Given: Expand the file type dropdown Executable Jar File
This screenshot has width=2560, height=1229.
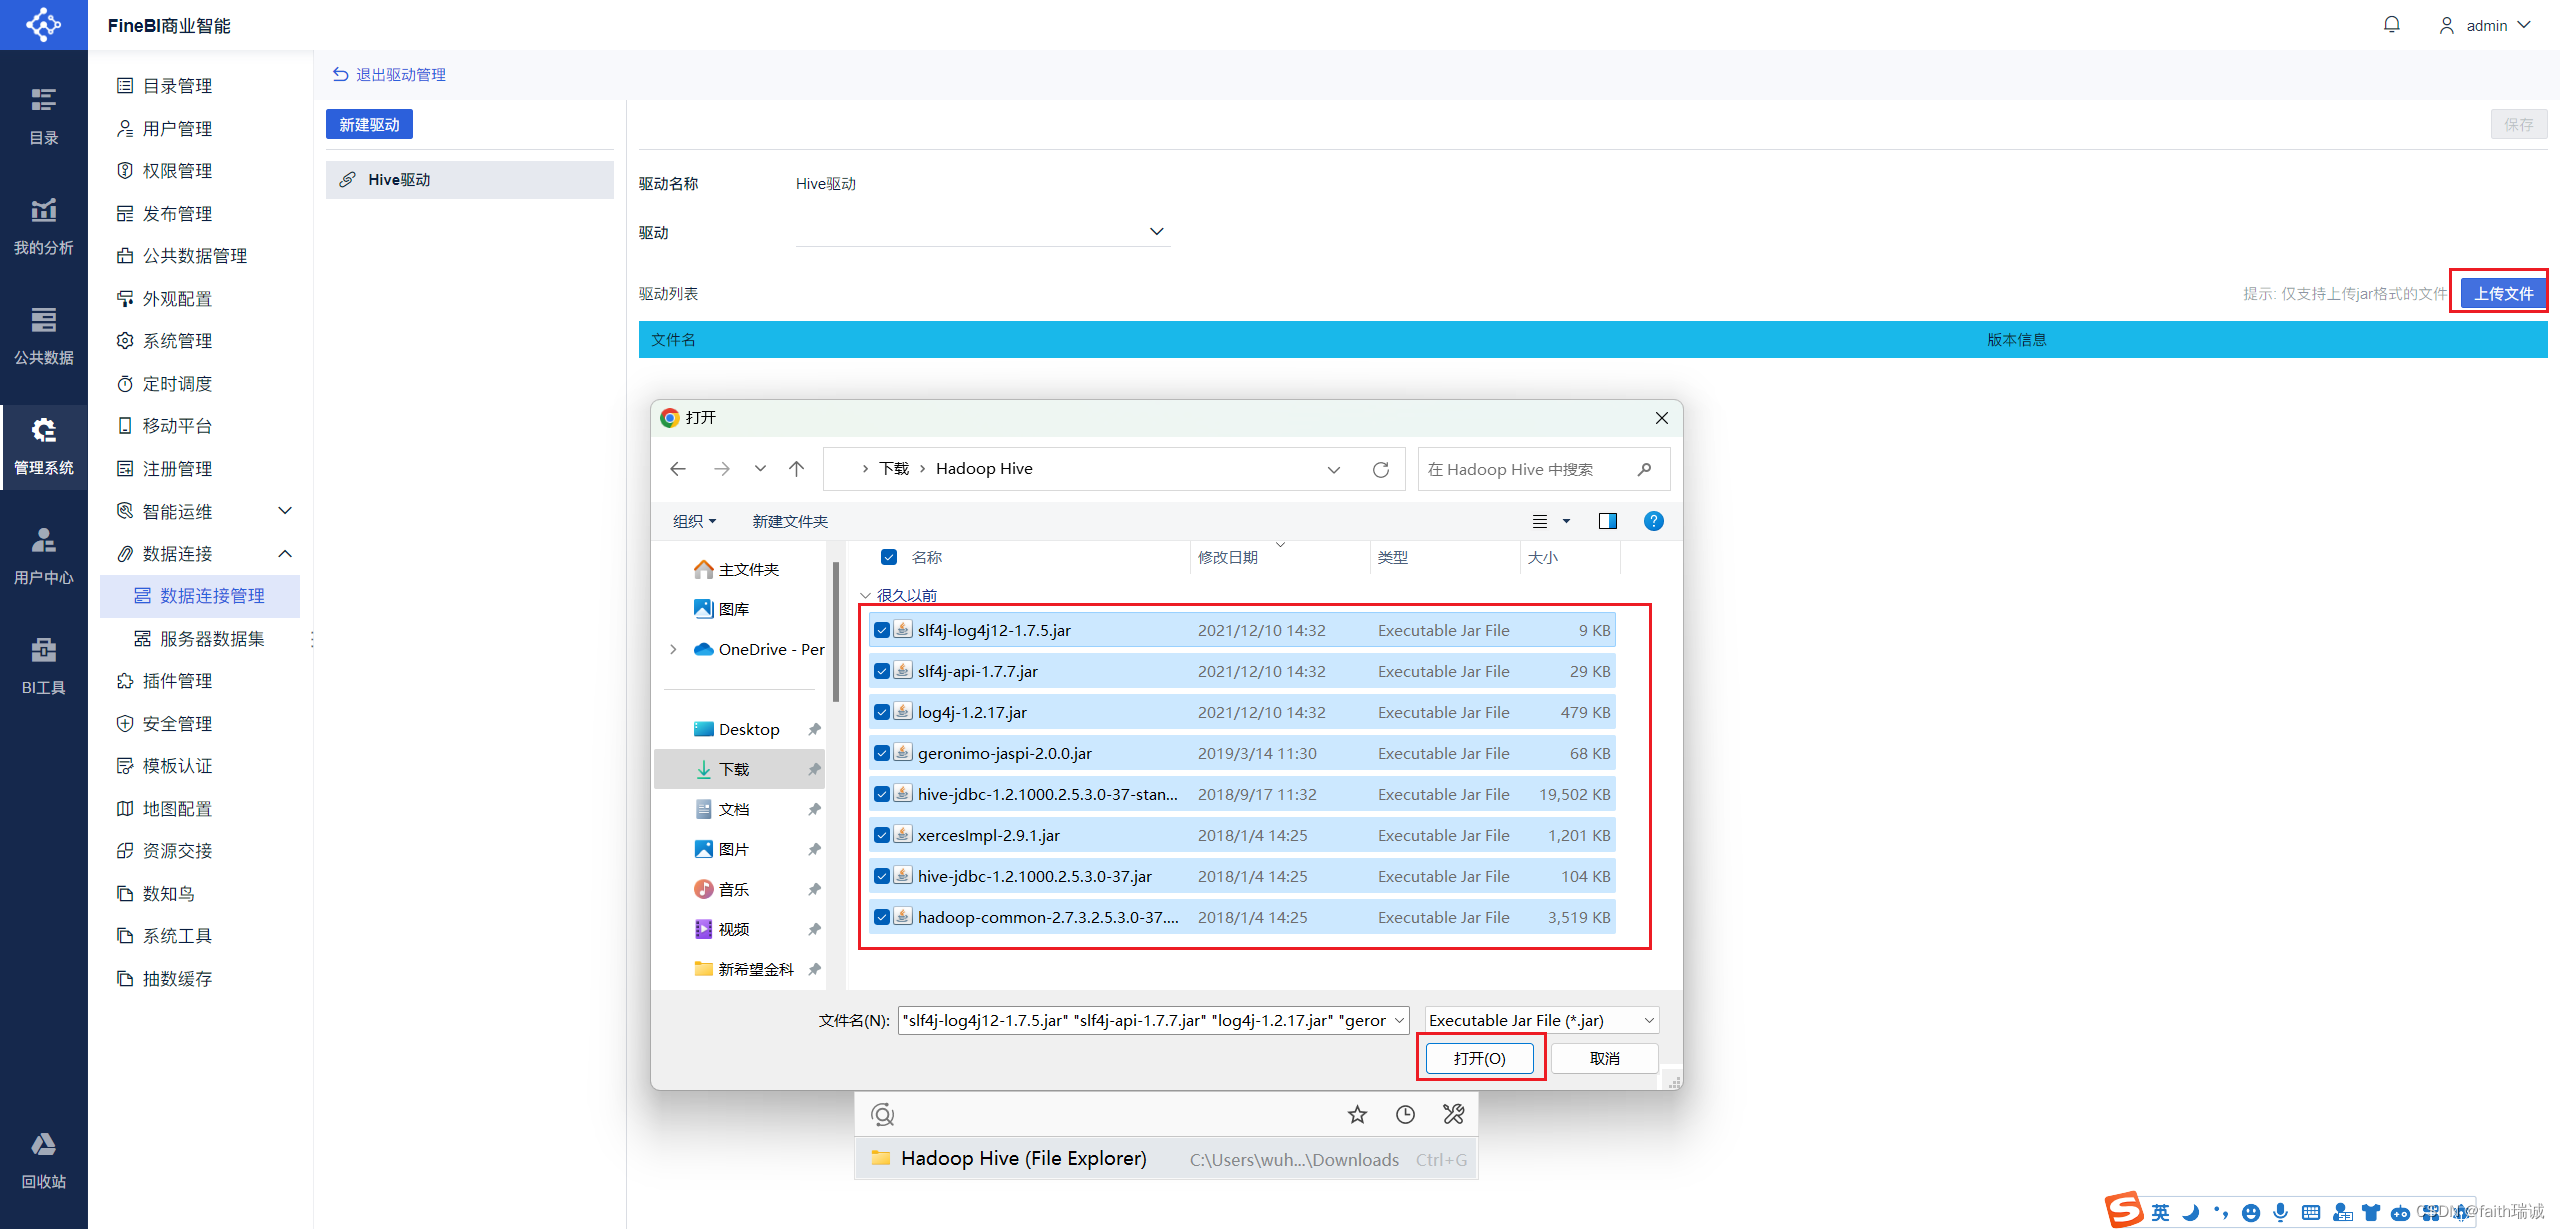Looking at the screenshot, I should click(x=1647, y=1018).
